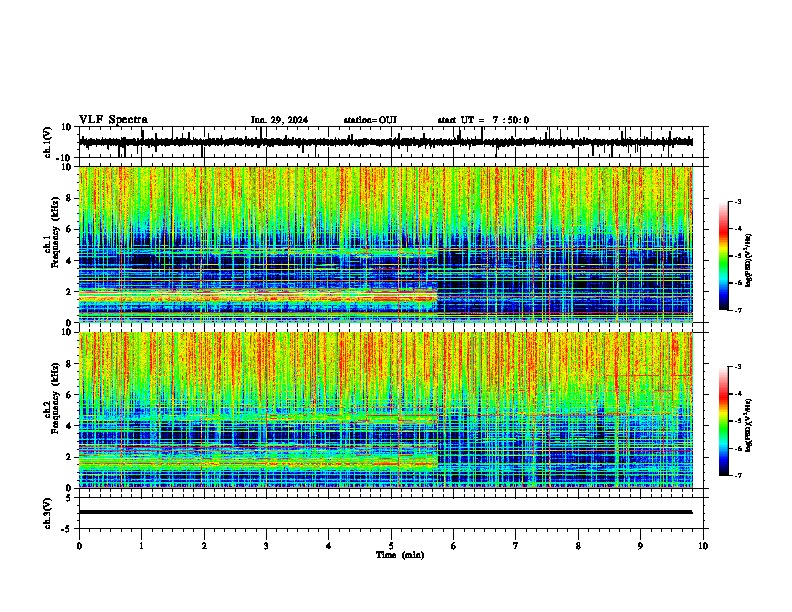Click the time-axis tick label "3"

click(x=266, y=546)
